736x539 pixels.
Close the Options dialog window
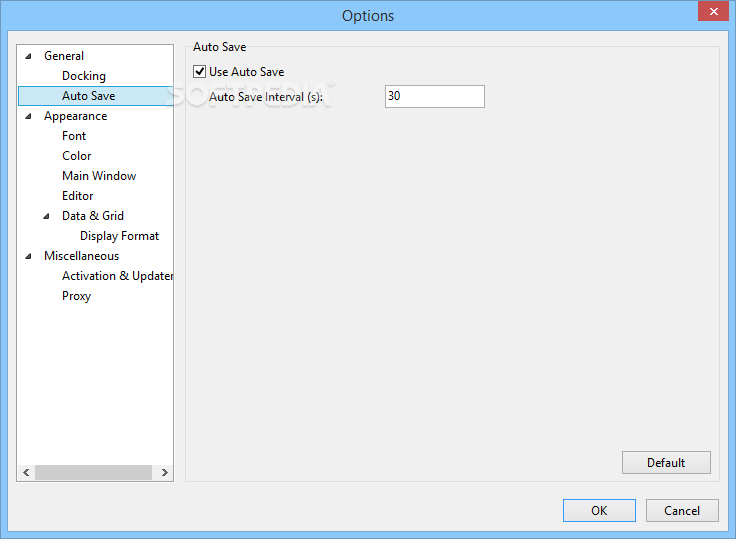click(x=712, y=12)
